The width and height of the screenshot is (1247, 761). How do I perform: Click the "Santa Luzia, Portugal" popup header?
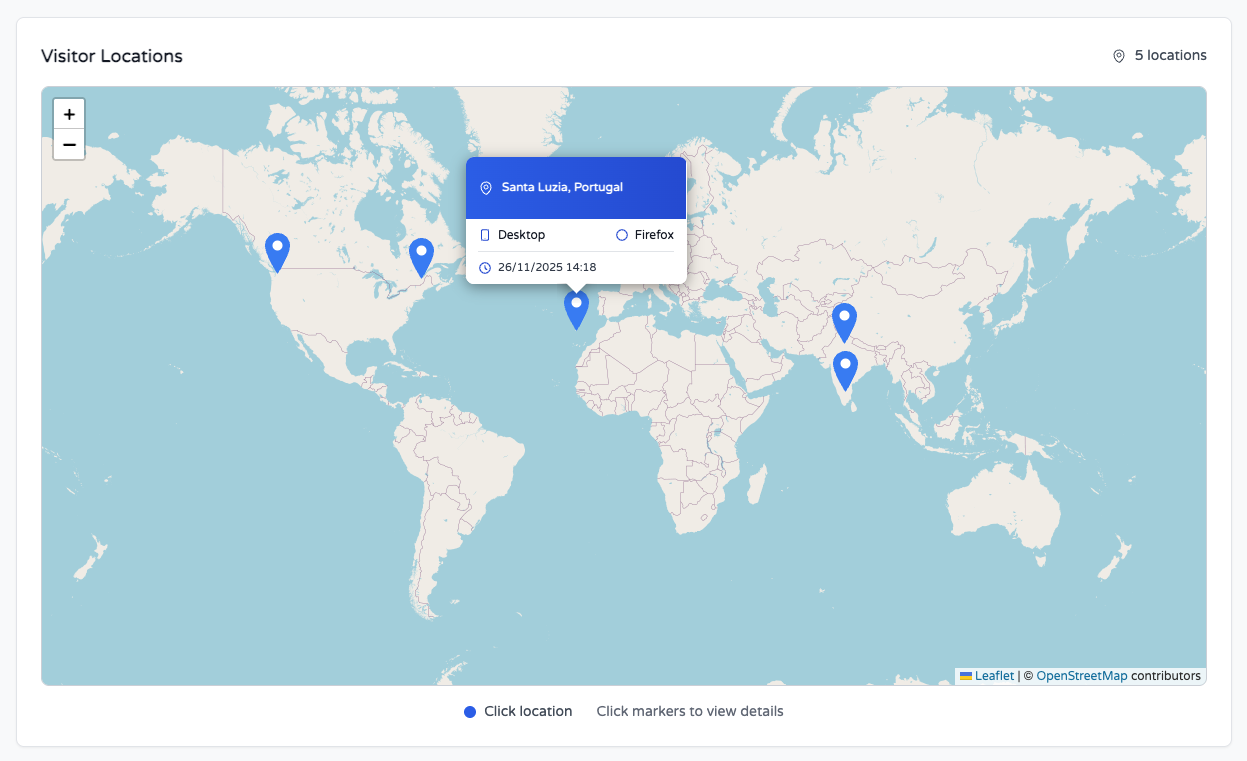562,187
